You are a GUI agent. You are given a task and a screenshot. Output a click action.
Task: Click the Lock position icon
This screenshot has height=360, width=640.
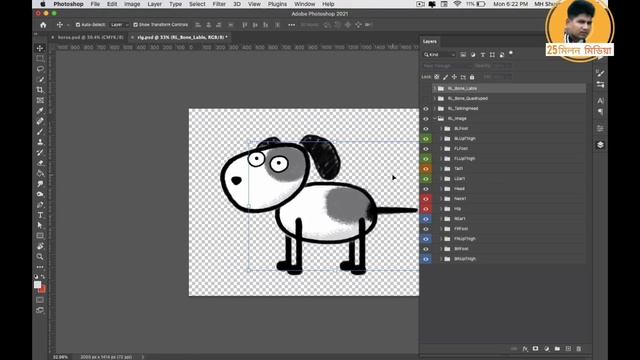pos(454,77)
